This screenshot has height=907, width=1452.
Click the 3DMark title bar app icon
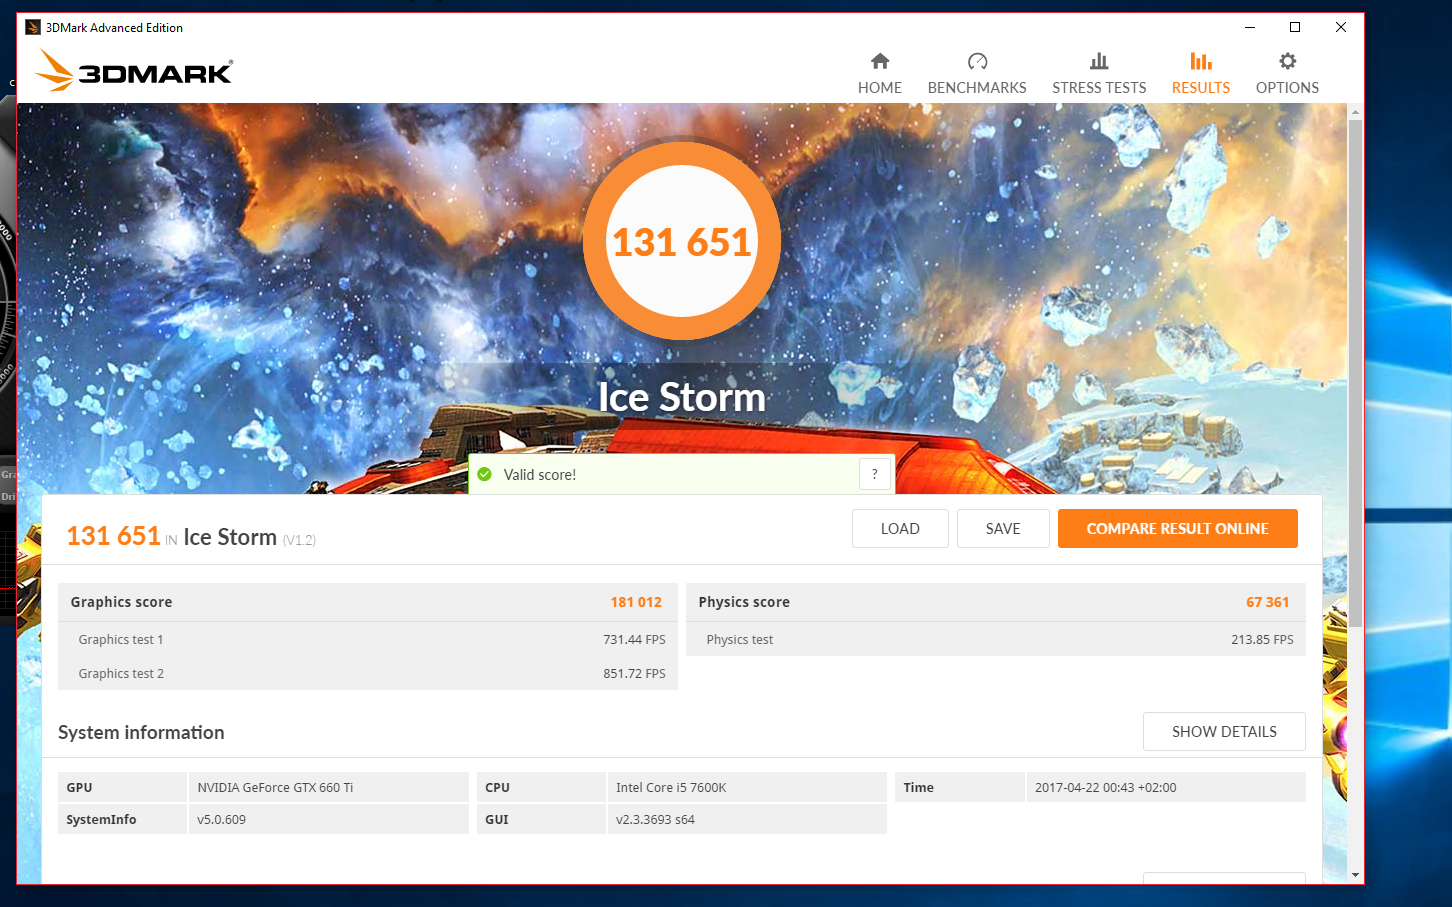pos(33,27)
